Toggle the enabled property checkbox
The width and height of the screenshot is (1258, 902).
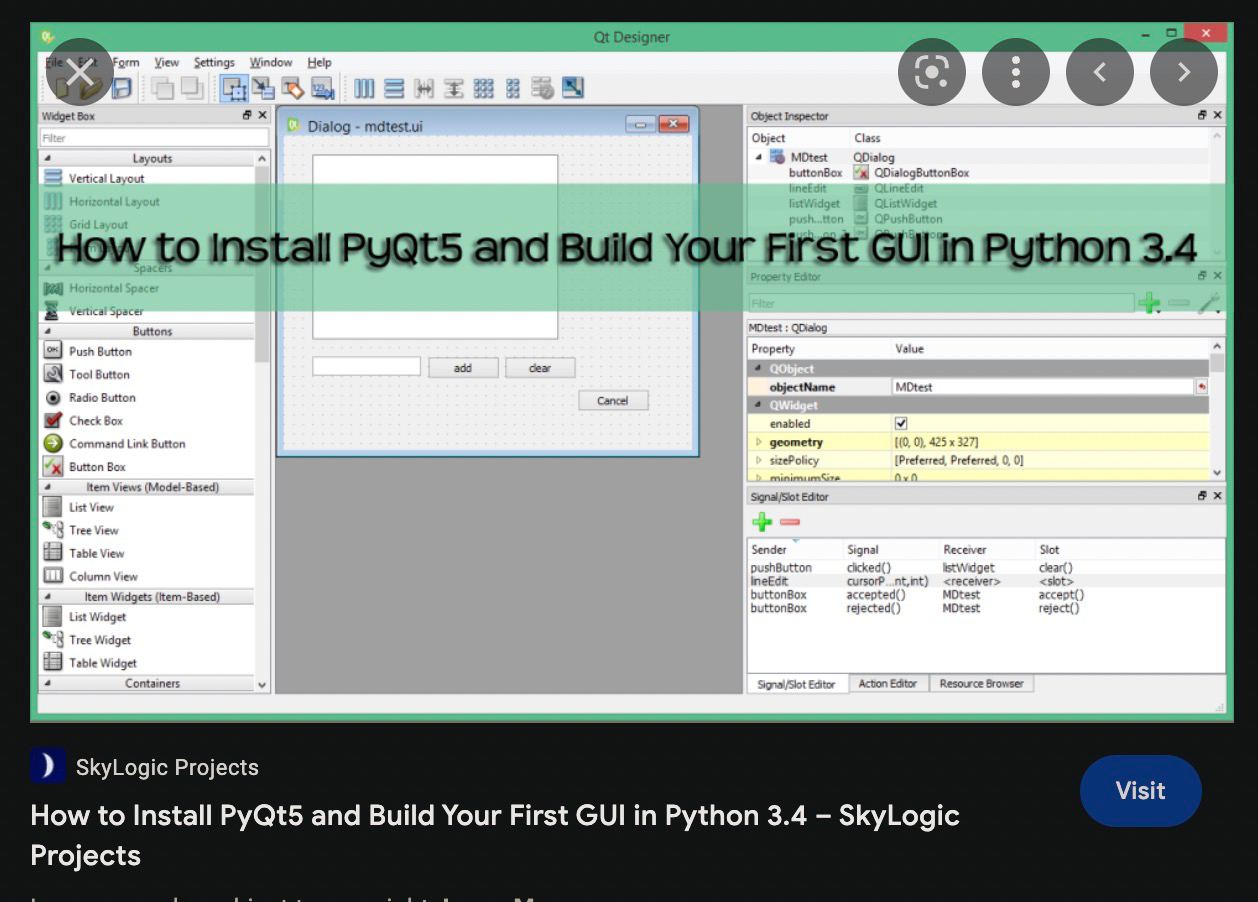[x=901, y=424]
